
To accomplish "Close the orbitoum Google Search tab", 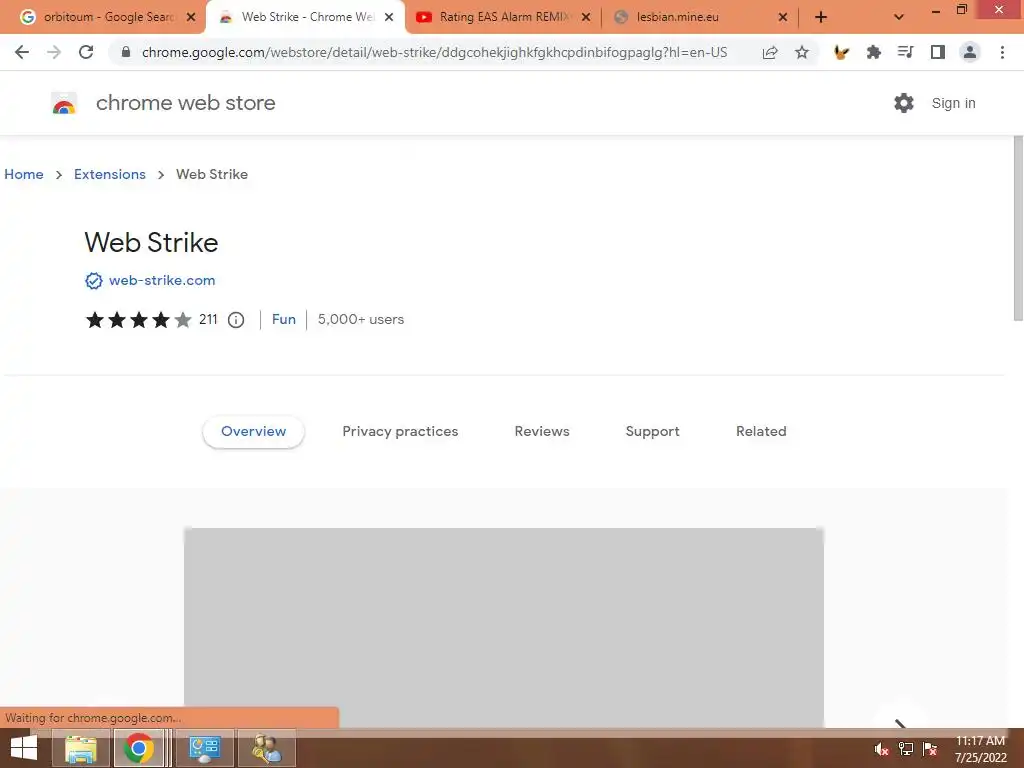I will (x=191, y=18).
